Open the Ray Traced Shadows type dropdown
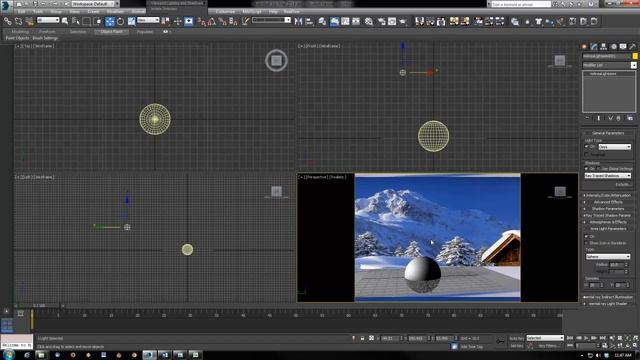The height and width of the screenshot is (360, 640). click(x=608, y=176)
